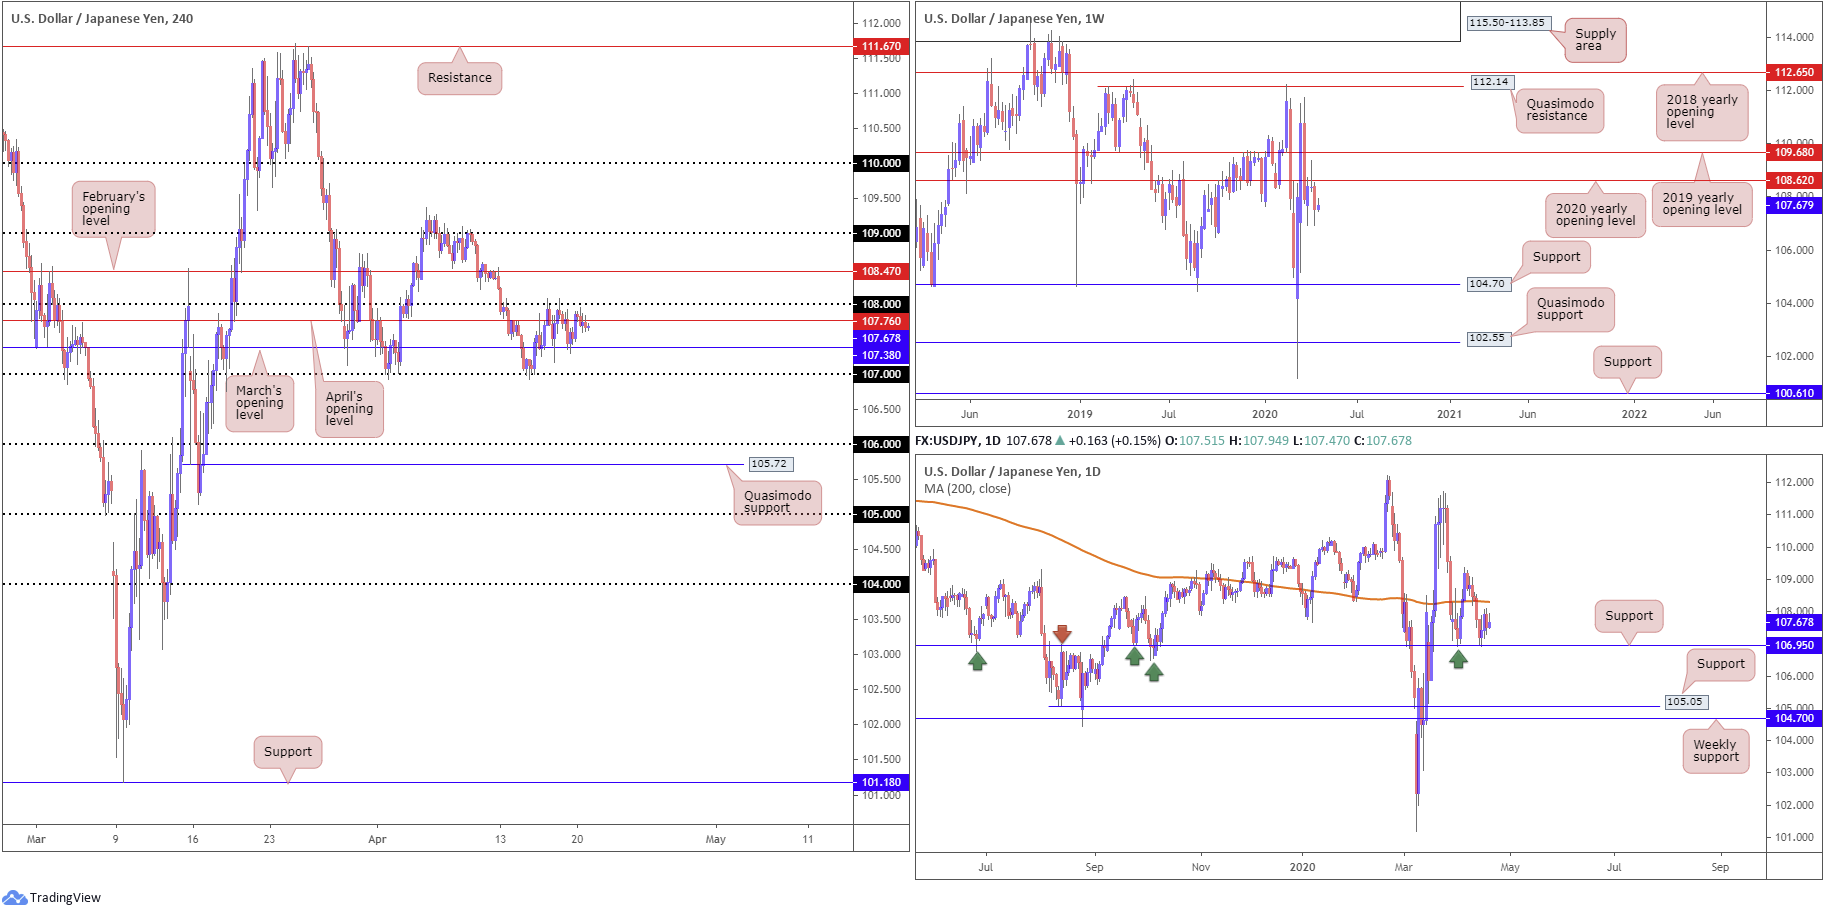Image resolution: width=1825 pixels, height=911 pixels.
Task: Click the green change triangle beside 107.678
Action: point(1060,441)
